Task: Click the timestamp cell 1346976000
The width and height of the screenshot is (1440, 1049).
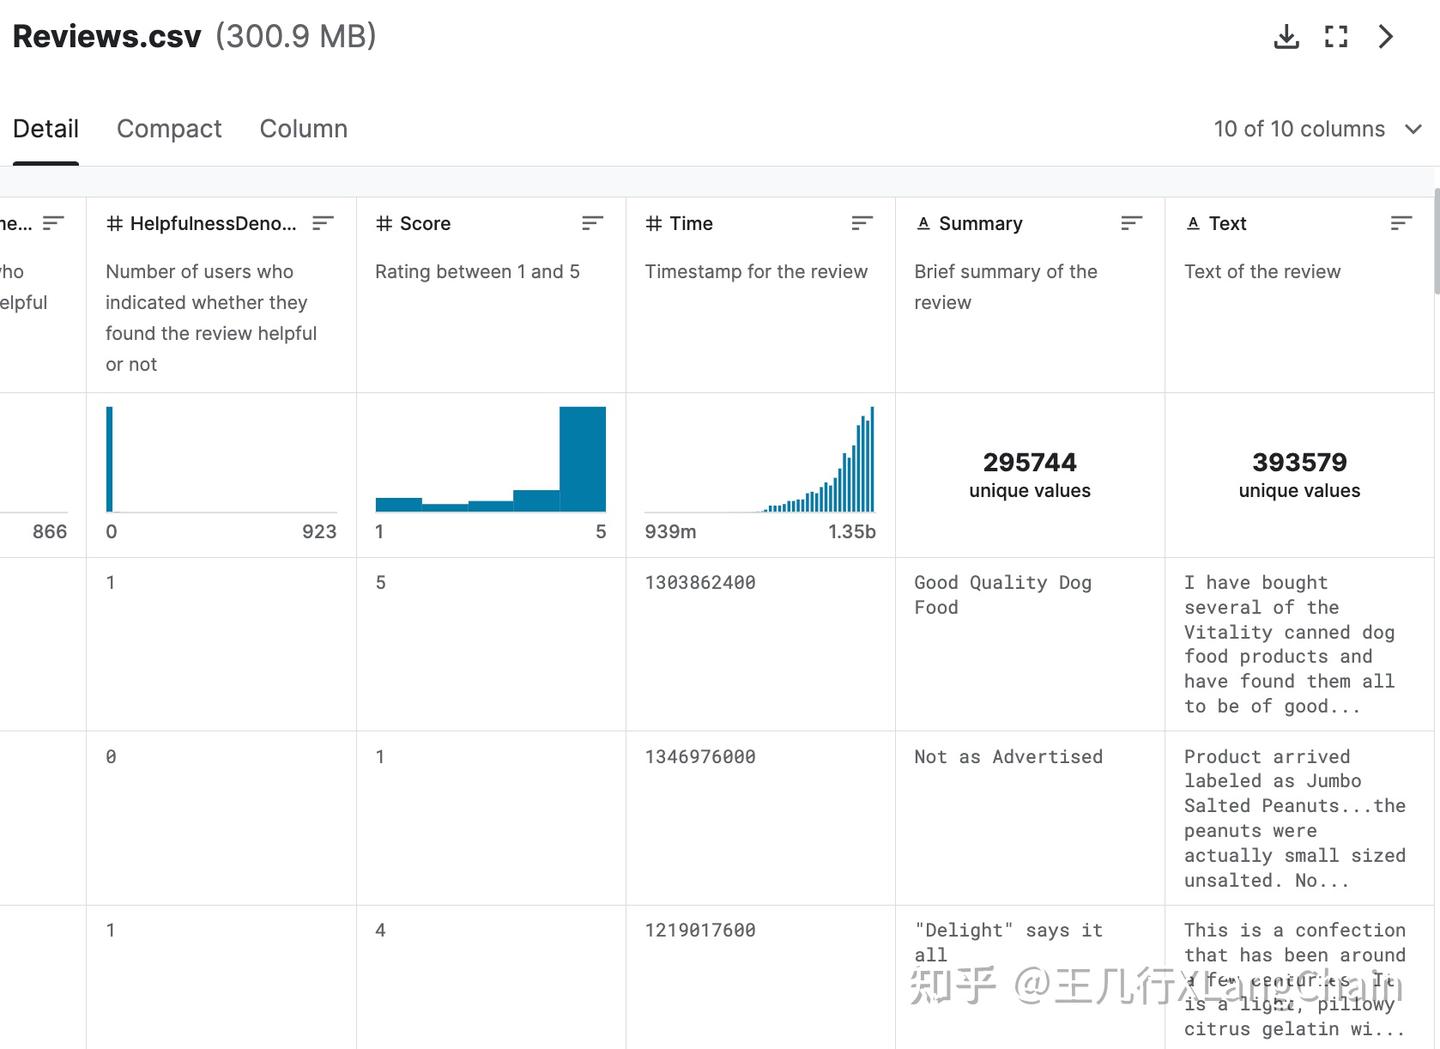Action: tap(700, 757)
